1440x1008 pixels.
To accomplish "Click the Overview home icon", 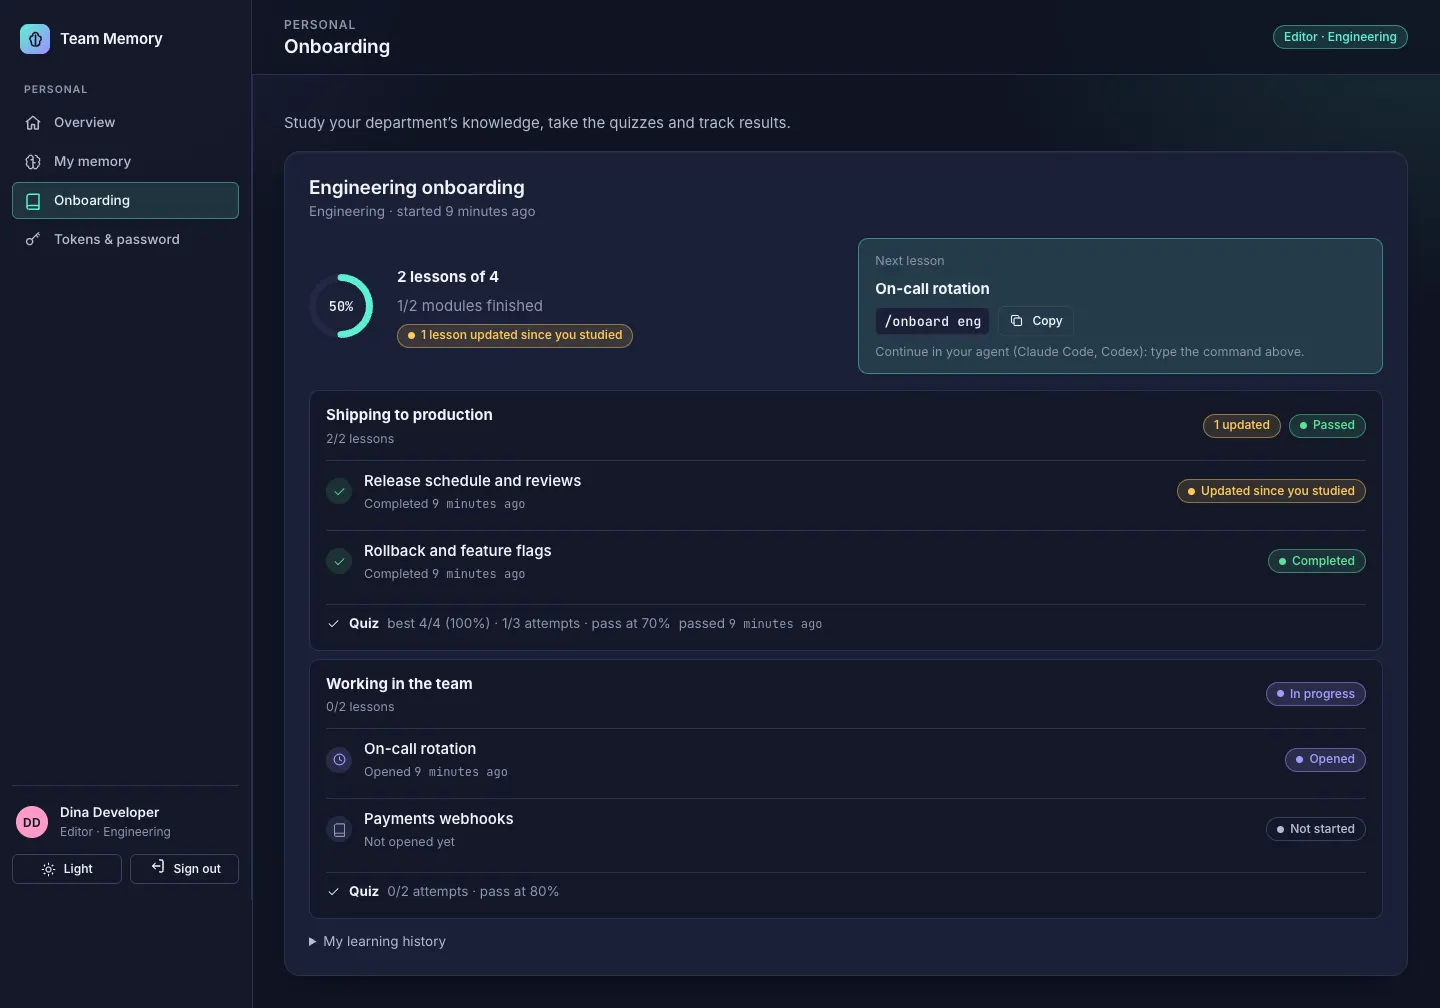I will click(33, 123).
